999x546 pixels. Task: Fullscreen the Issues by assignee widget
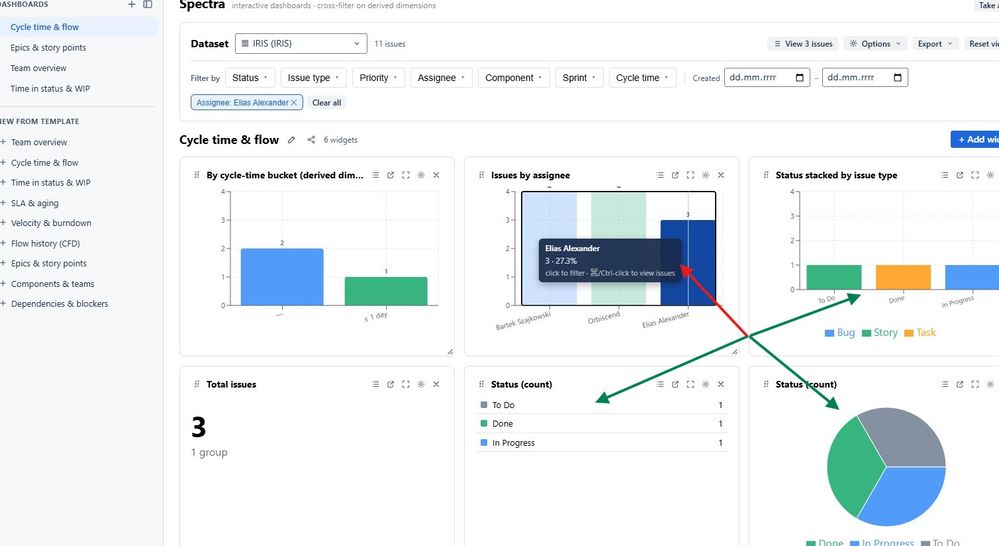tap(691, 175)
